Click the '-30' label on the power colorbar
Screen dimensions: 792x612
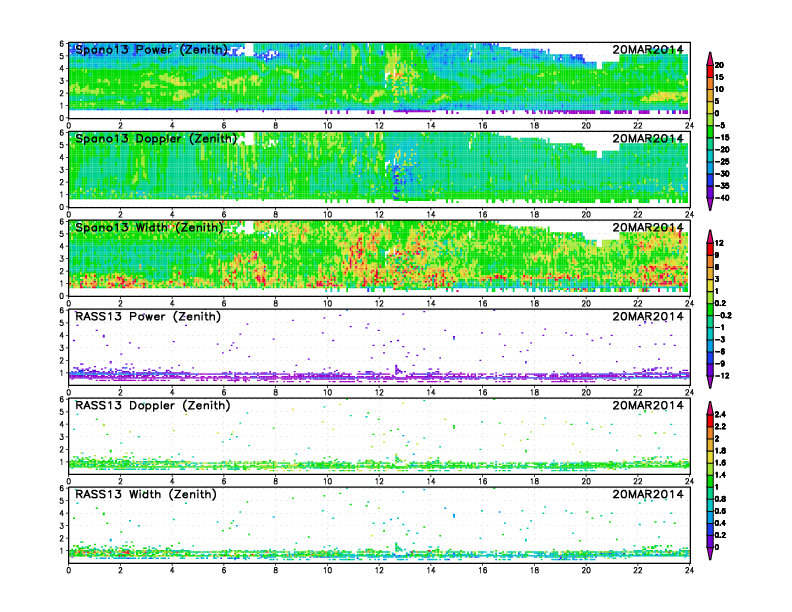722,174
